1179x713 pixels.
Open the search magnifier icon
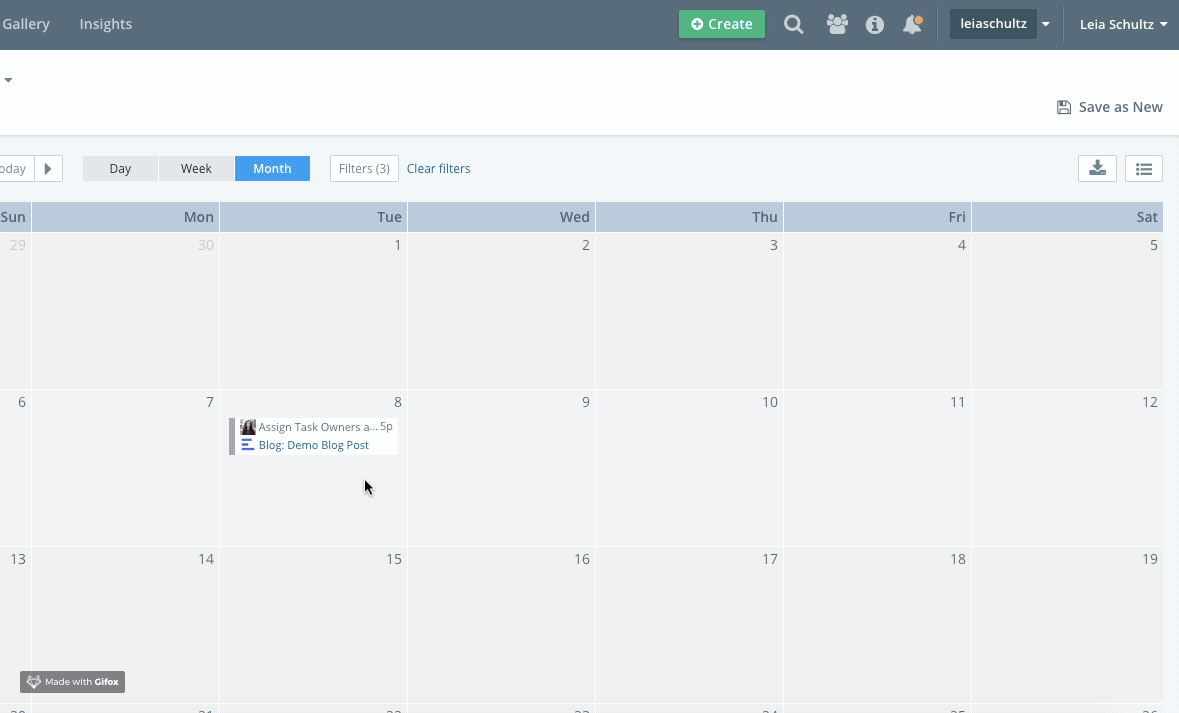(x=793, y=24)
